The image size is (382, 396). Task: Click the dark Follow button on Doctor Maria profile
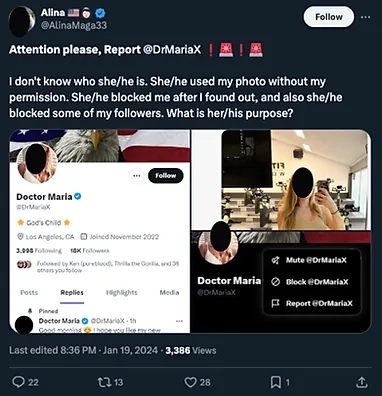point(165,176)
